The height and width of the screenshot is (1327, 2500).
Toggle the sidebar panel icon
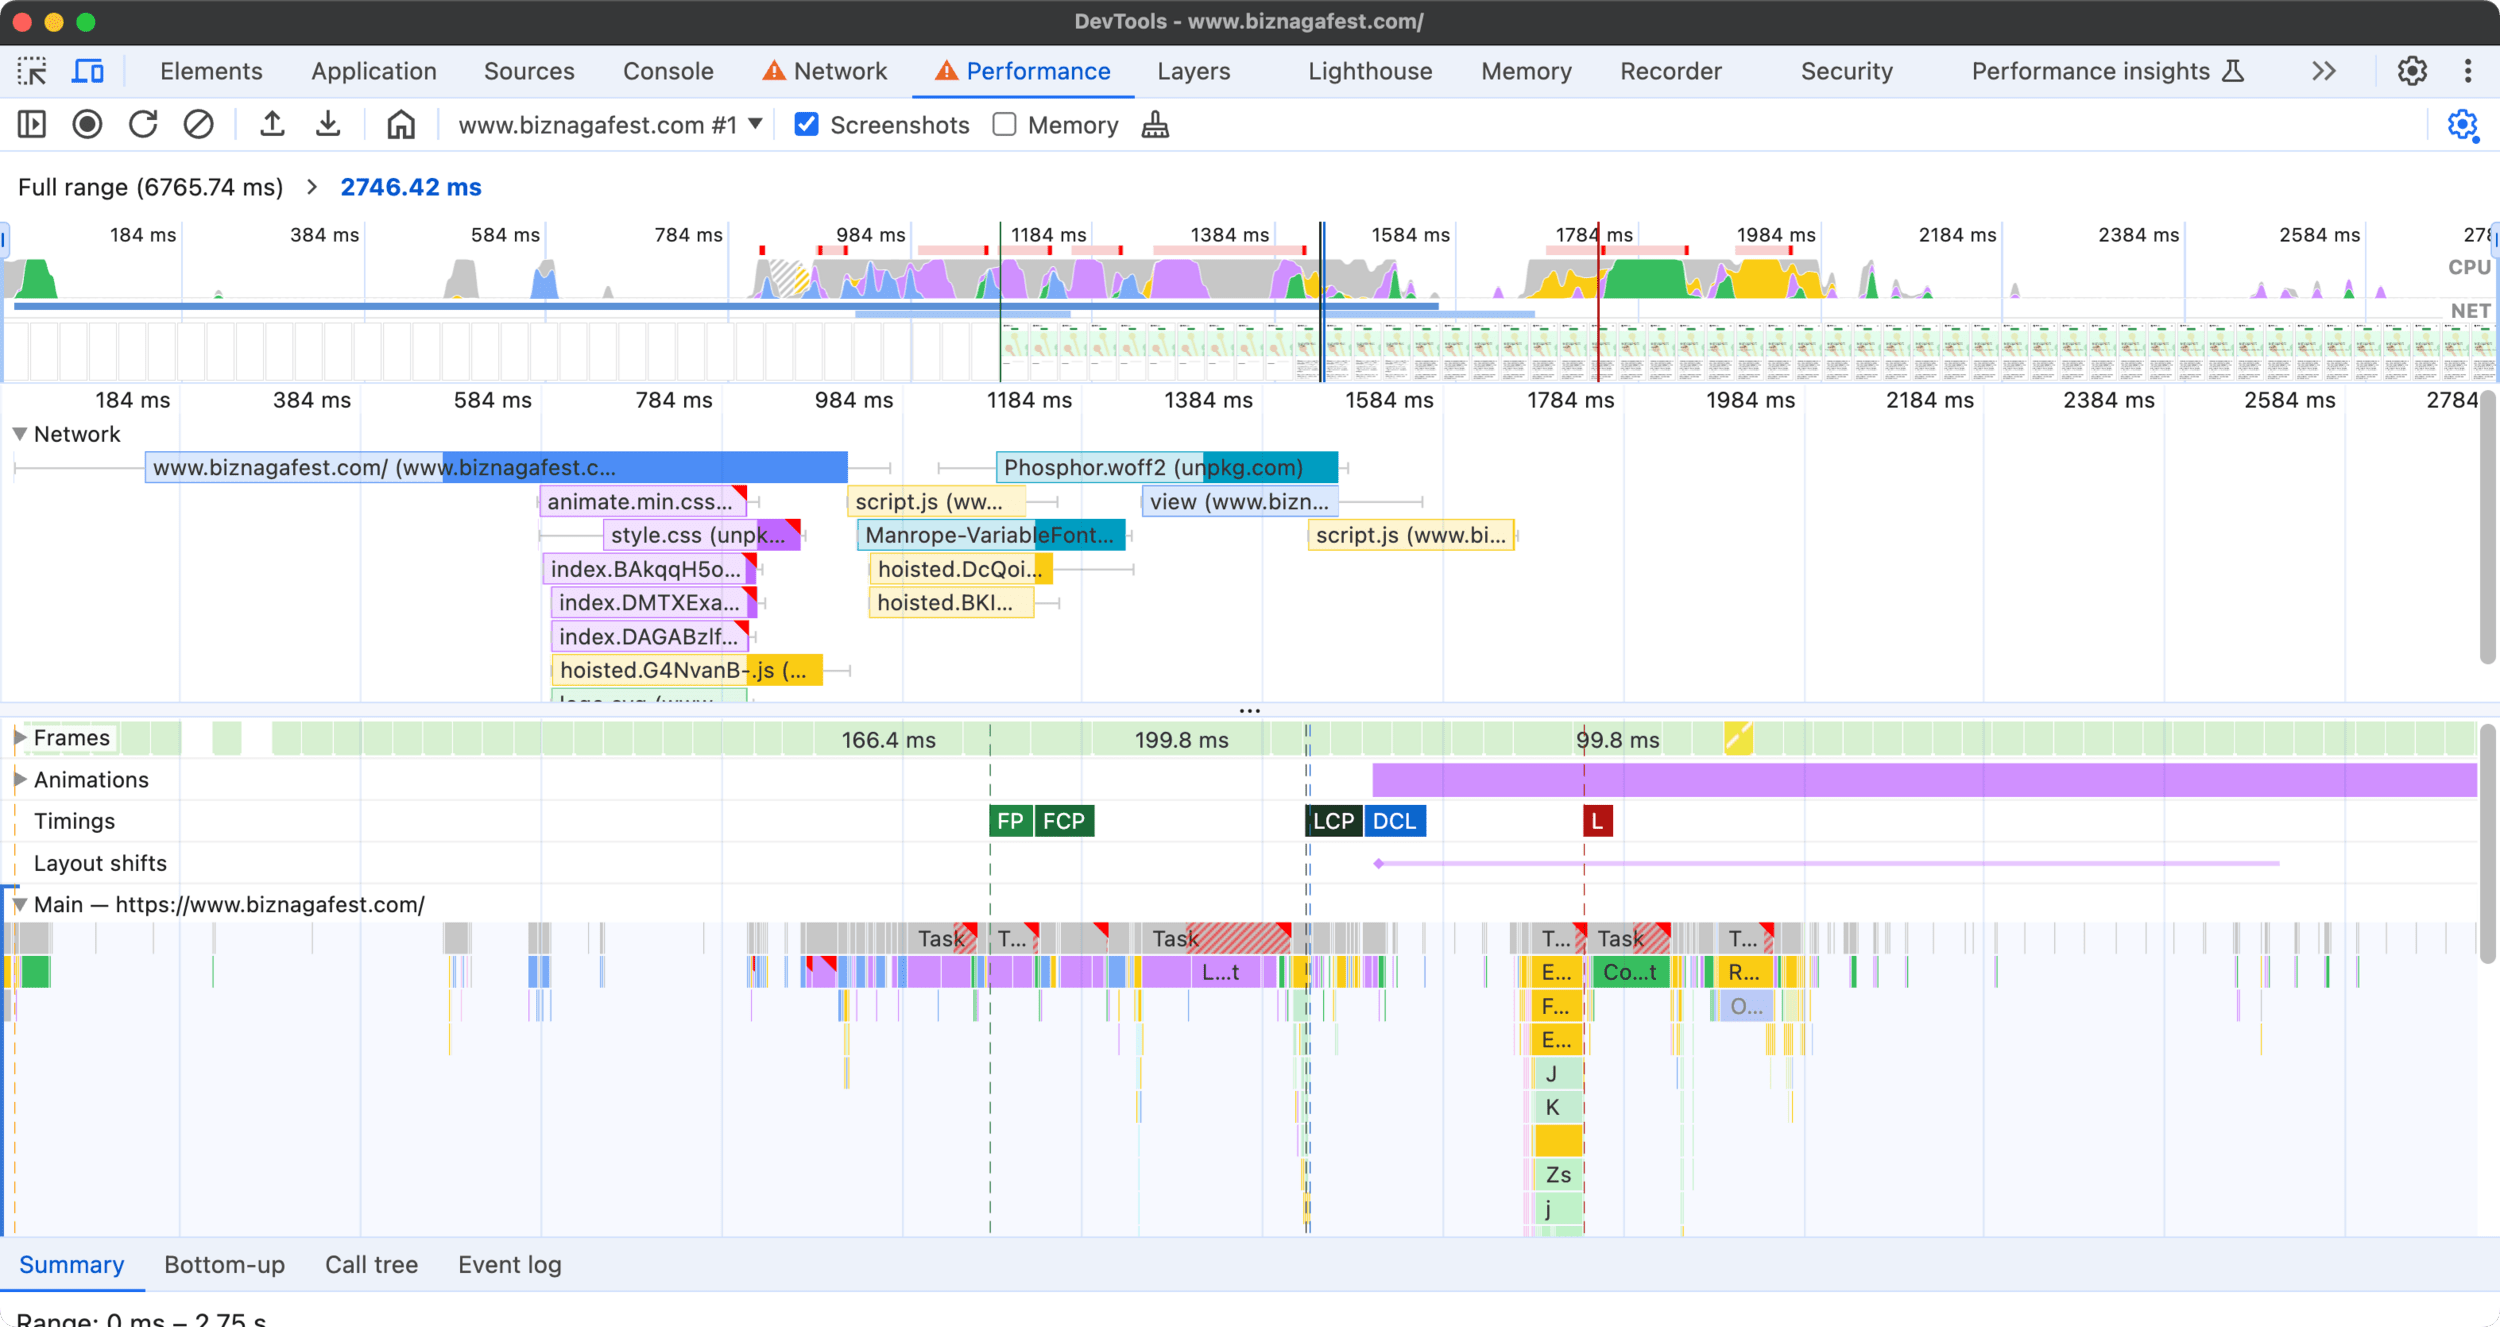[x=32, y=125]
